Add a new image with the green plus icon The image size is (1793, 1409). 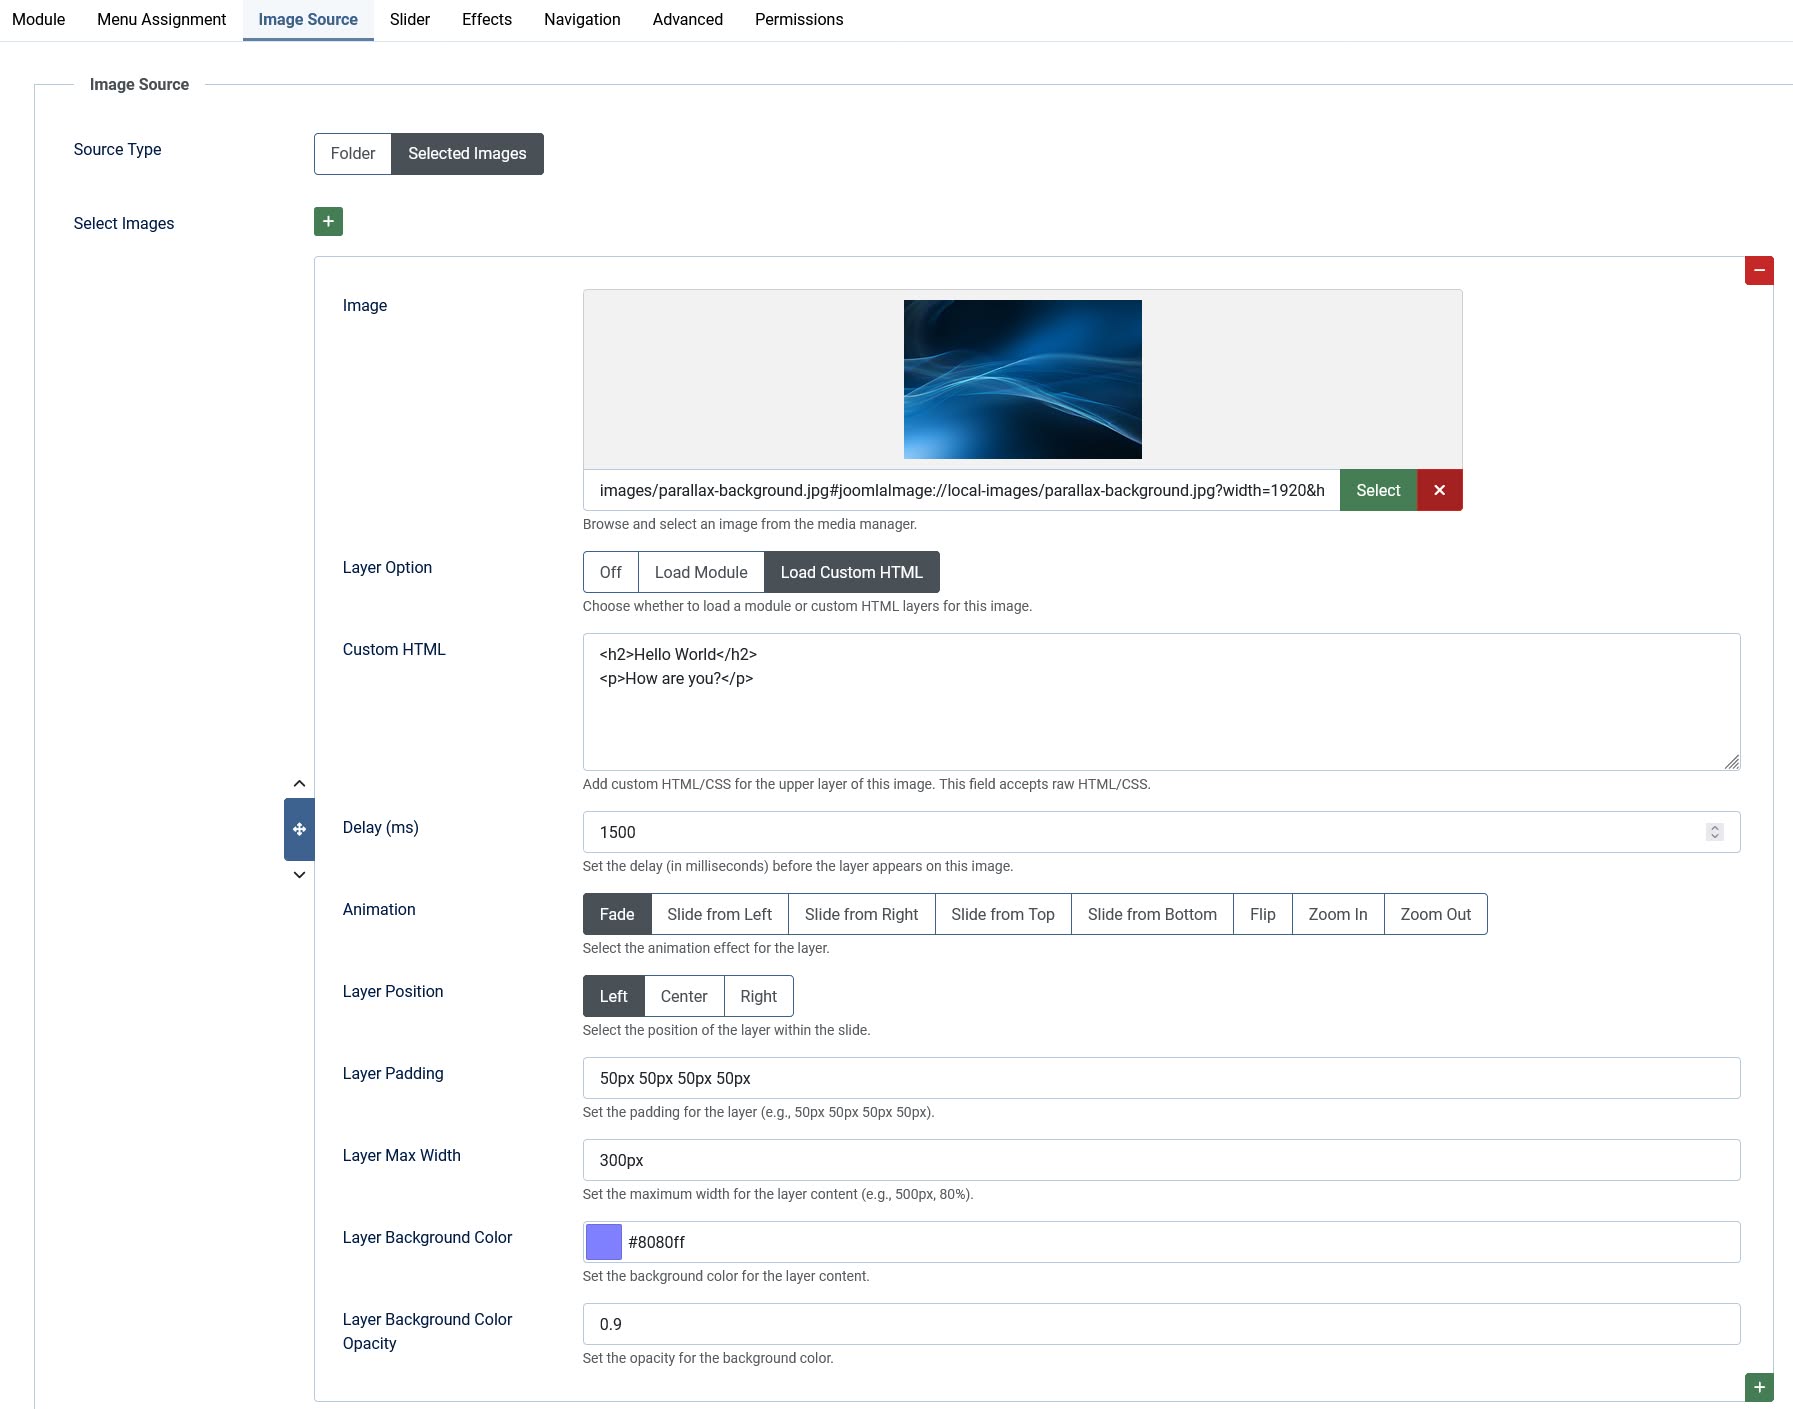tap(327, 221)
